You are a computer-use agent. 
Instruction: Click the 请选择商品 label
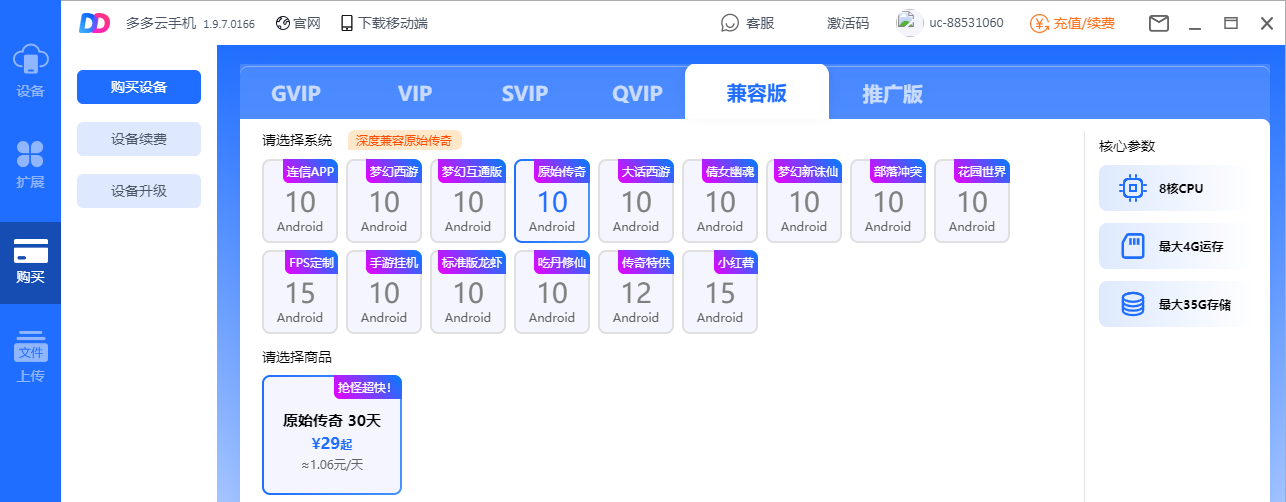coord(297,357)
